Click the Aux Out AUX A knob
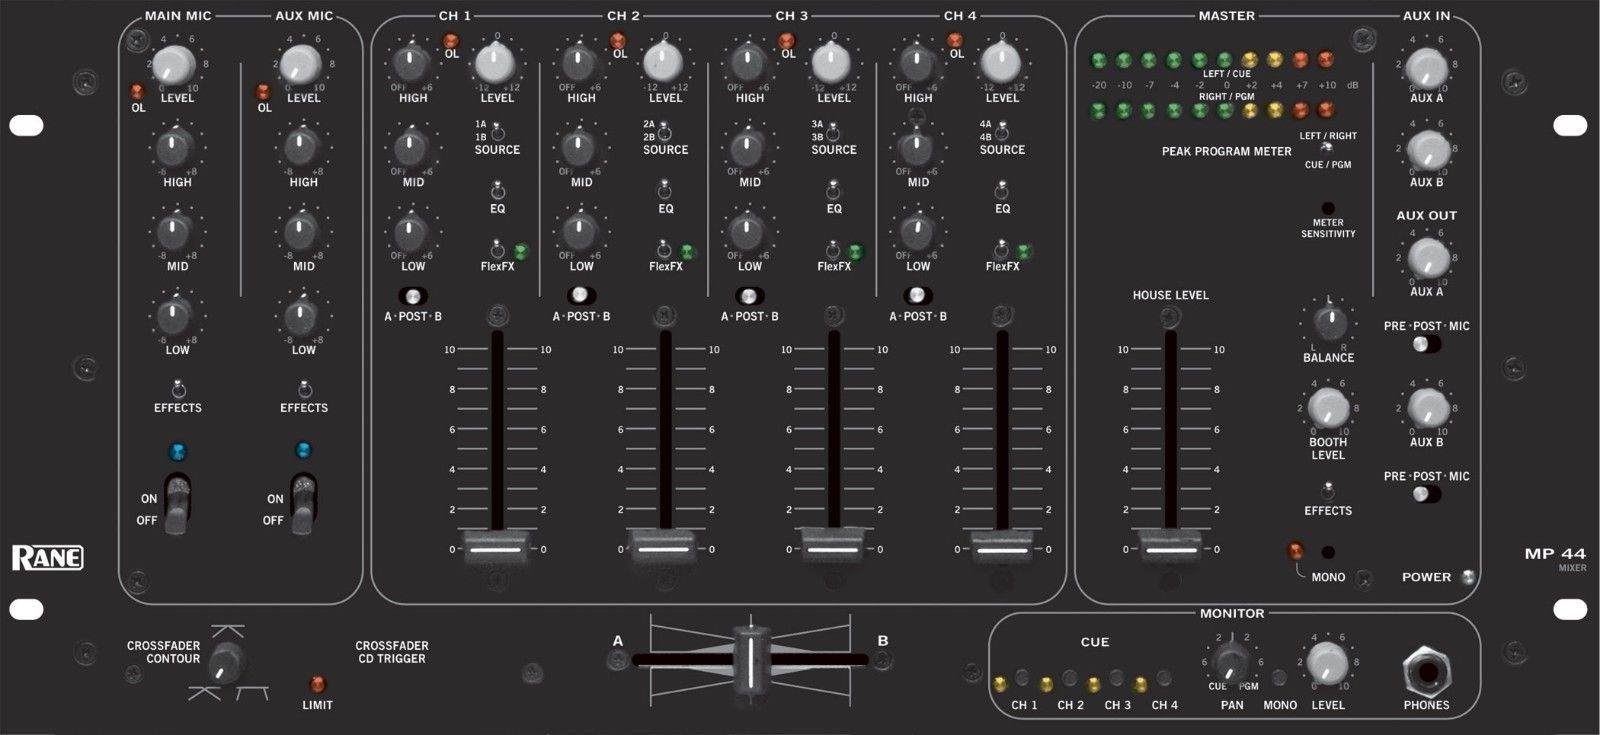Screen dimensions: 1600x735 point(1427,260)
